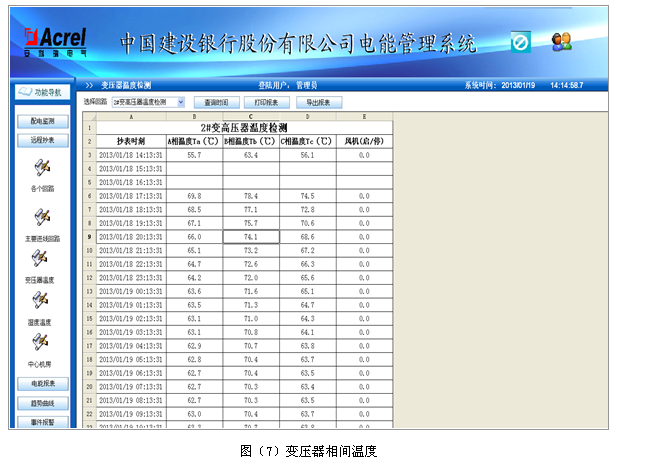This screenshot has height=462, width=653.
Task: Open the 主要进线回路 report icon
Action: click(x=42, y=217)
